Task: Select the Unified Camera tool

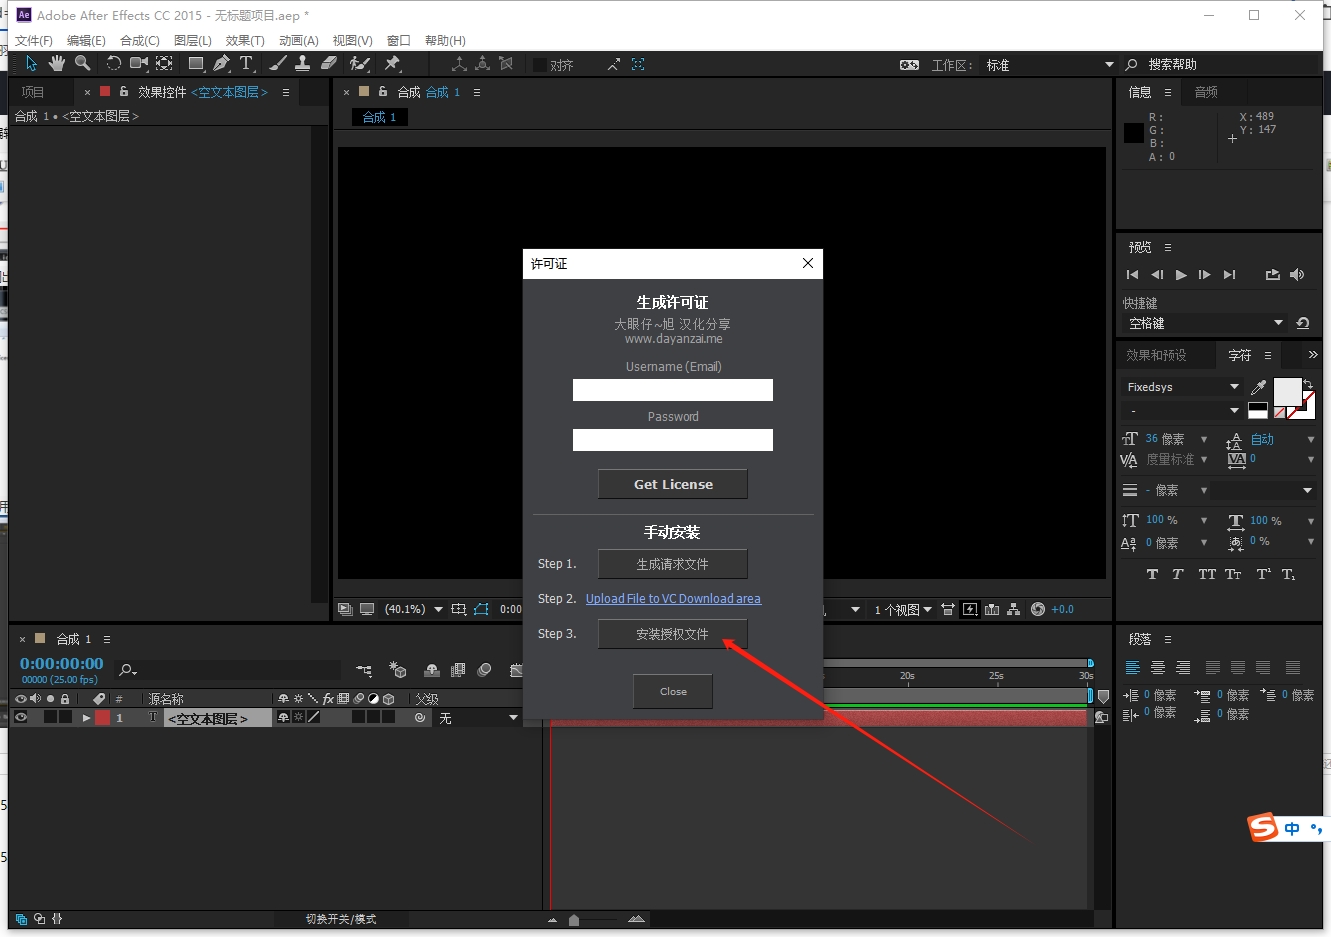Action: pyautogui.click(x=139, y=64)
